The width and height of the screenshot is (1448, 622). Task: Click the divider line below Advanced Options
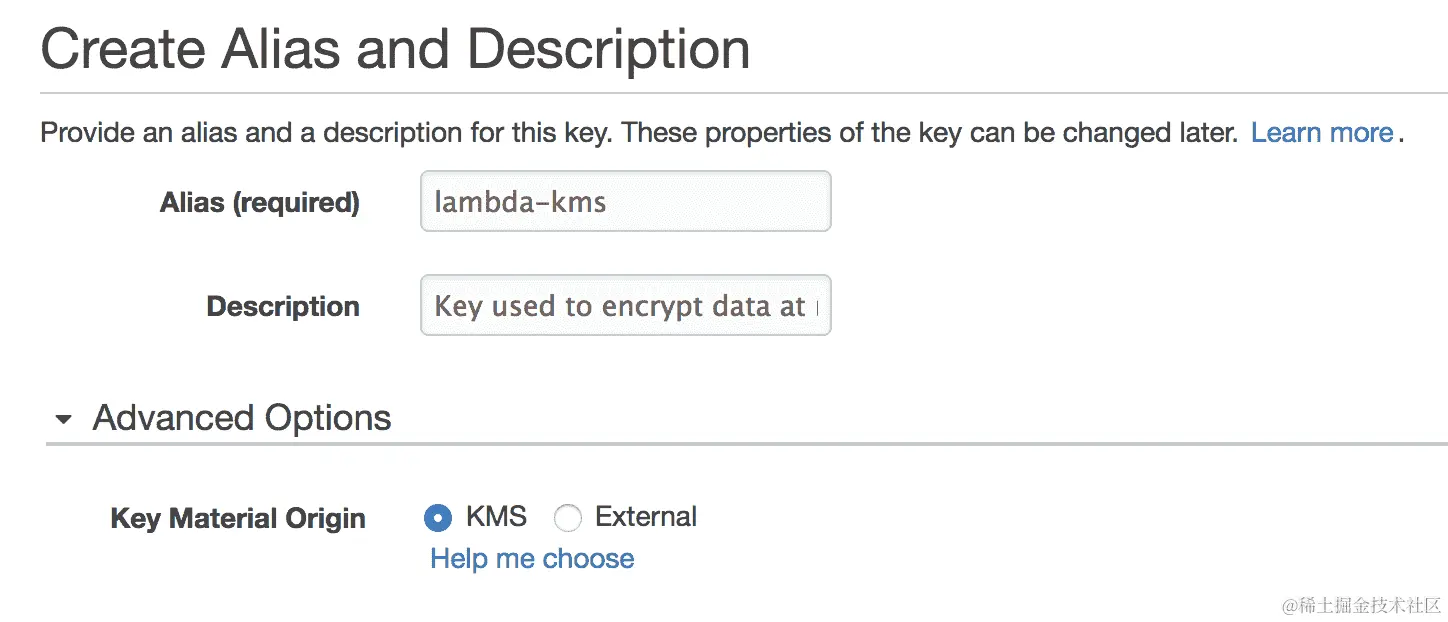pos(746,443)
